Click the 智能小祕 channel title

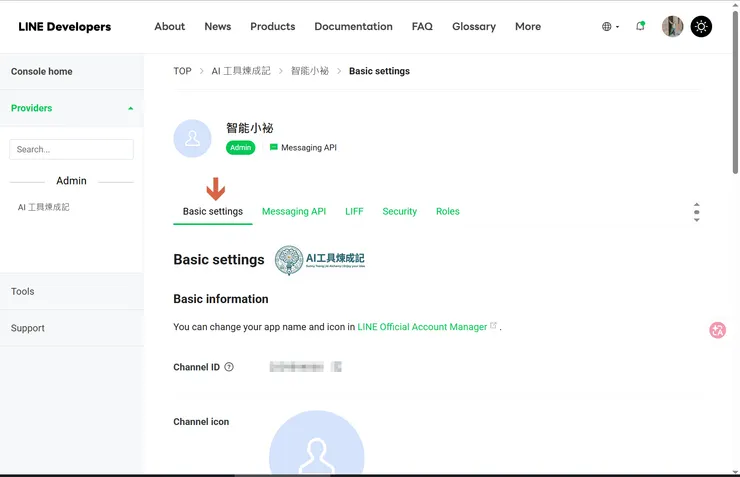250,128
